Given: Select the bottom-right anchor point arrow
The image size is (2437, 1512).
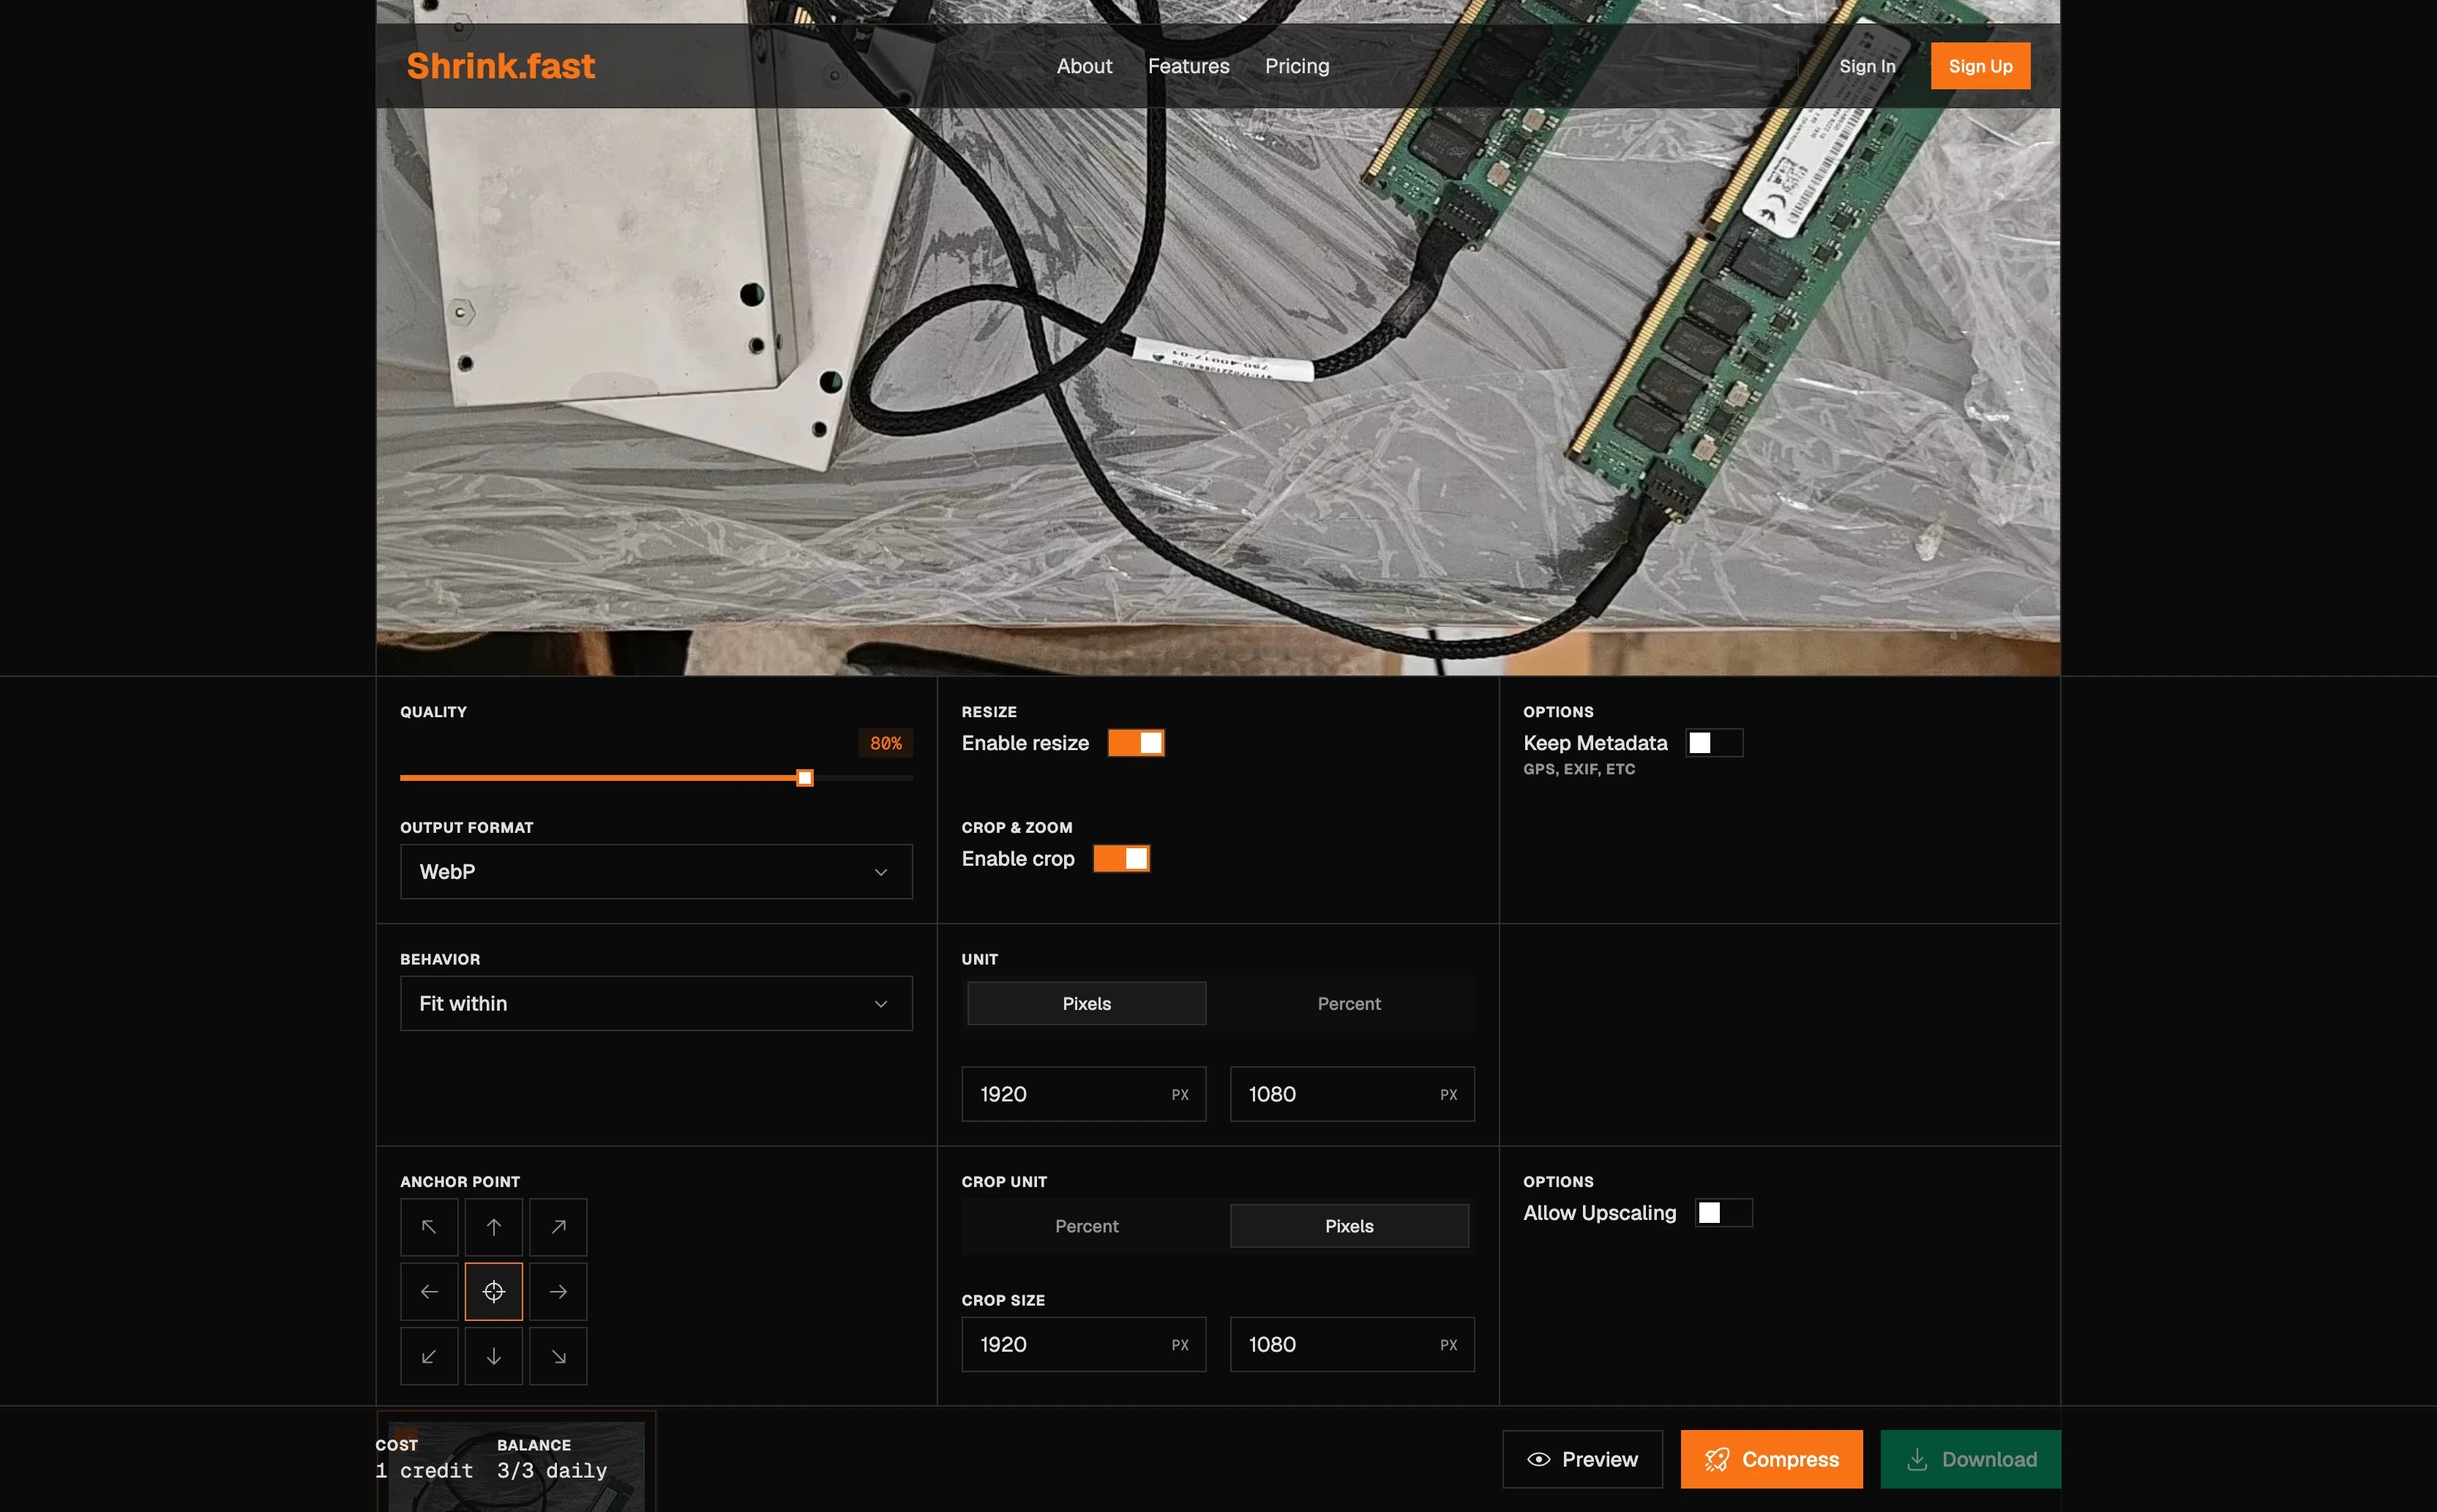Looking at the screenshot, I should (x=558, y=1356).
